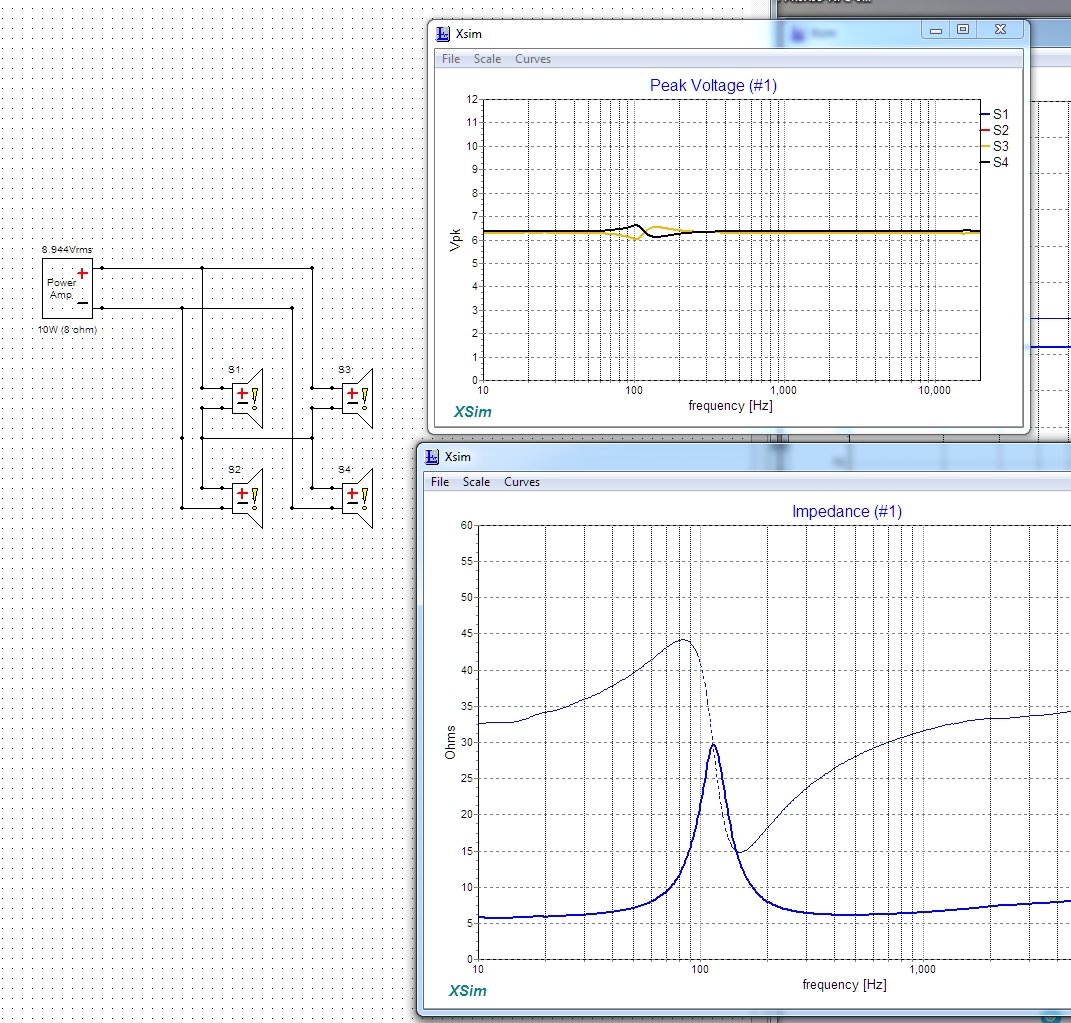
Task: Click Impedance window title bar
Action: coord(745,457)
